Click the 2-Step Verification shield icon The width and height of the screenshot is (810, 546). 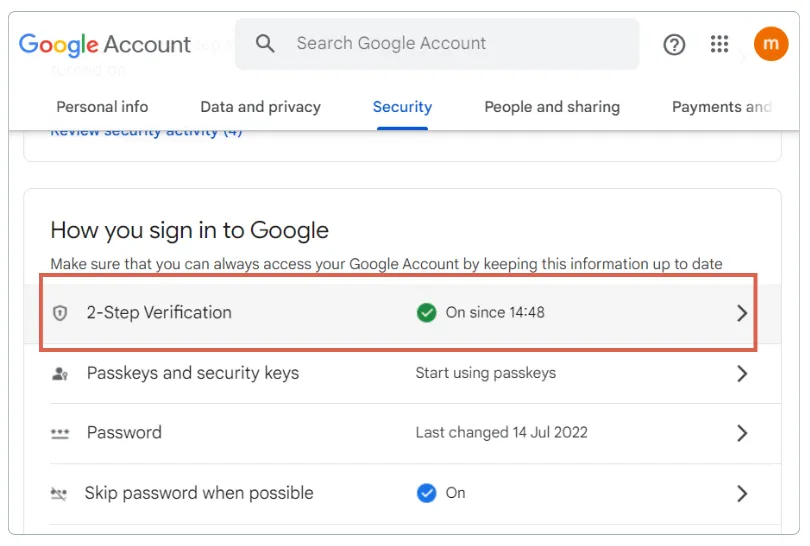click(60, 313)
